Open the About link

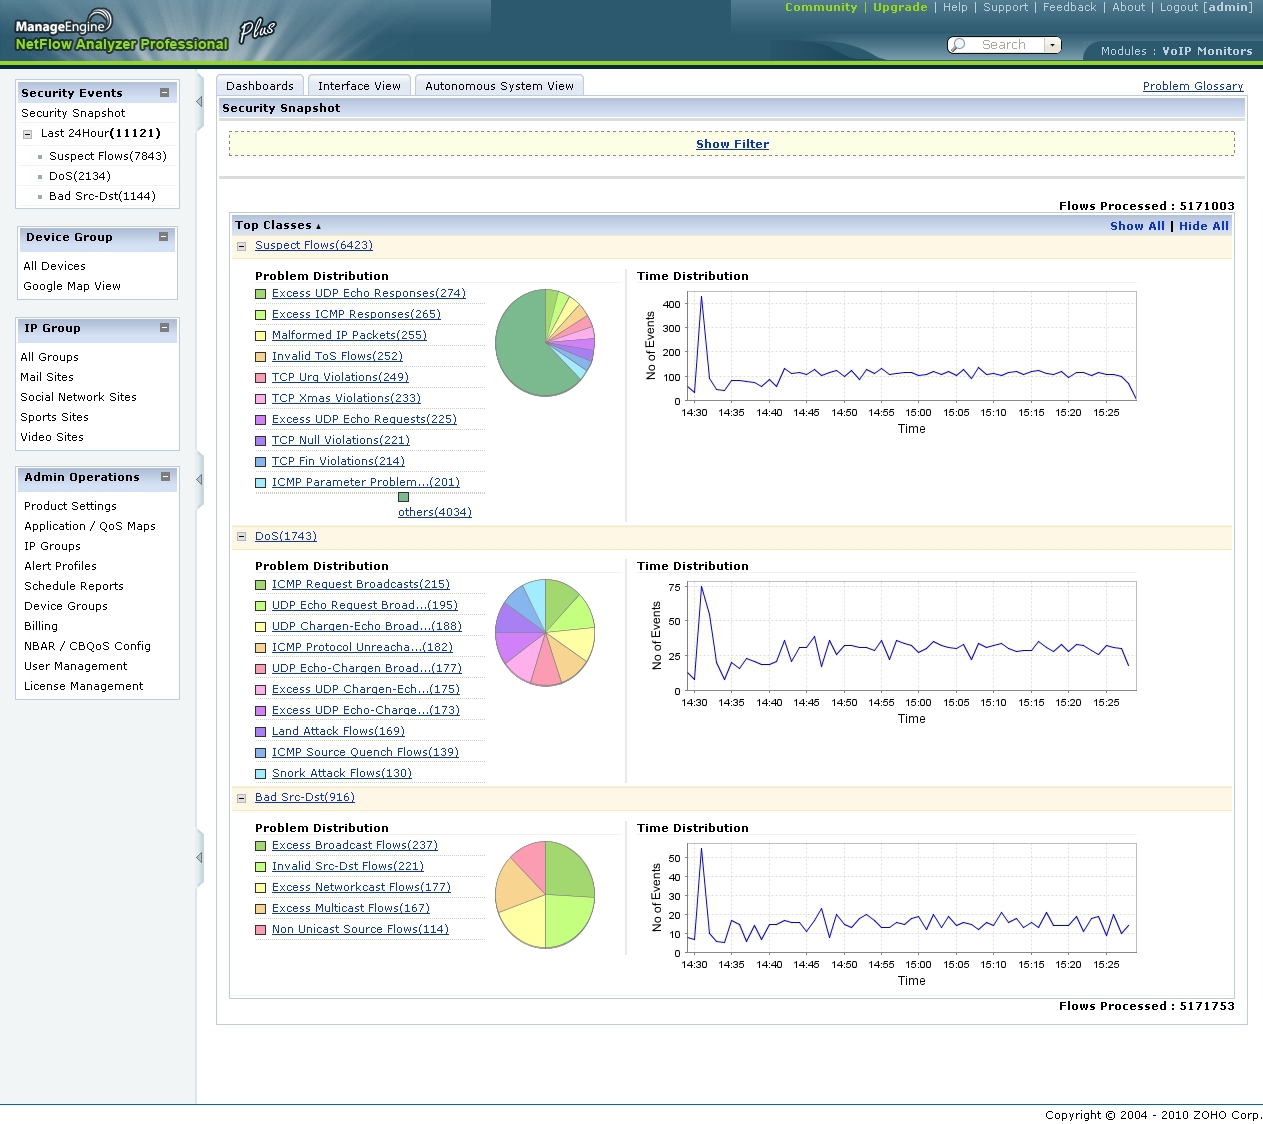1129,7
